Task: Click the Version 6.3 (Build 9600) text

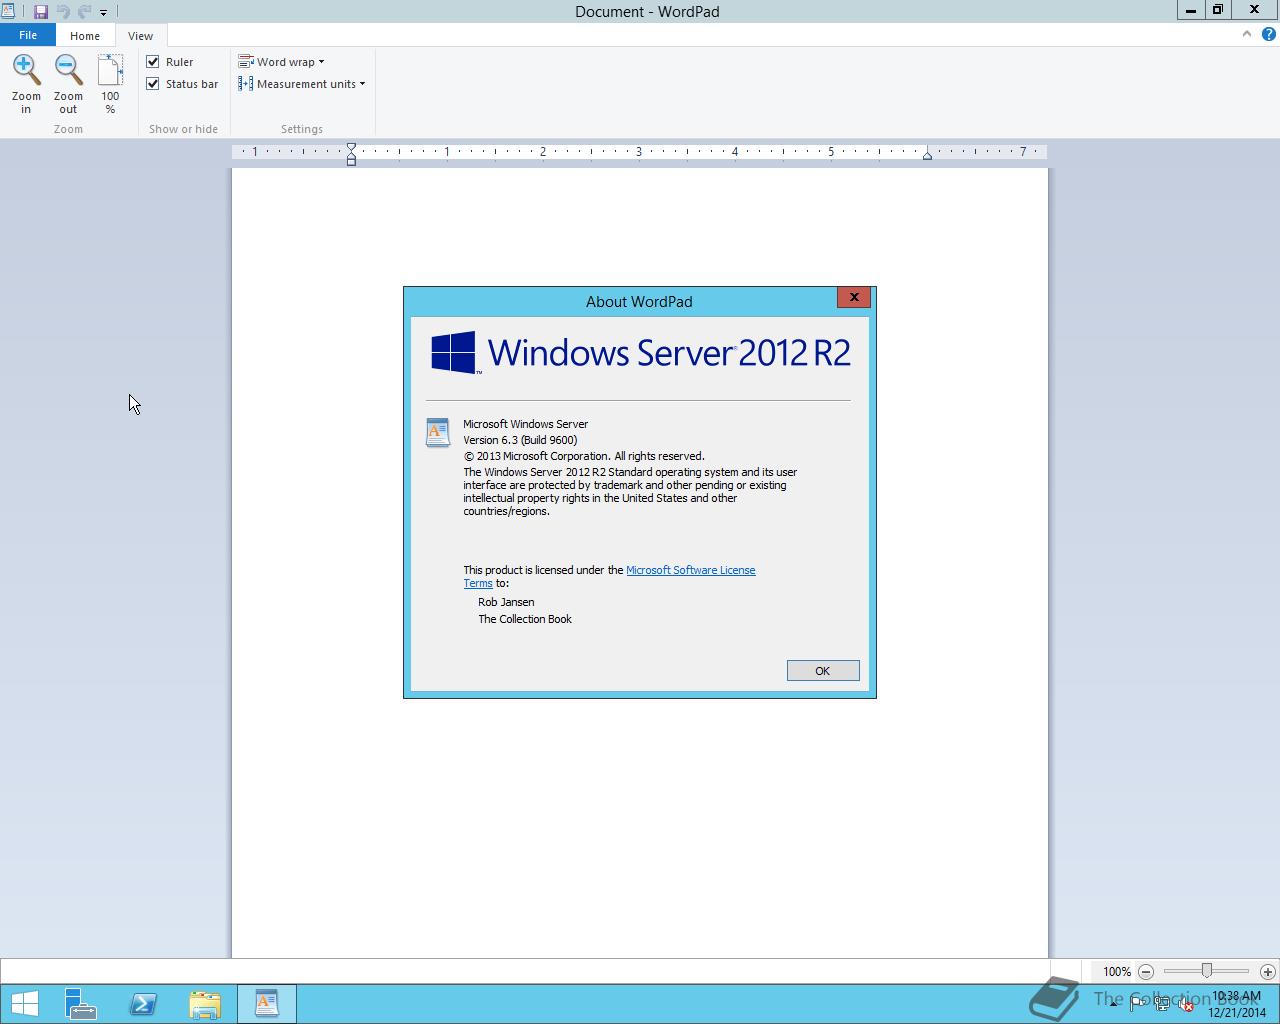Action: [x=520, y=440]
